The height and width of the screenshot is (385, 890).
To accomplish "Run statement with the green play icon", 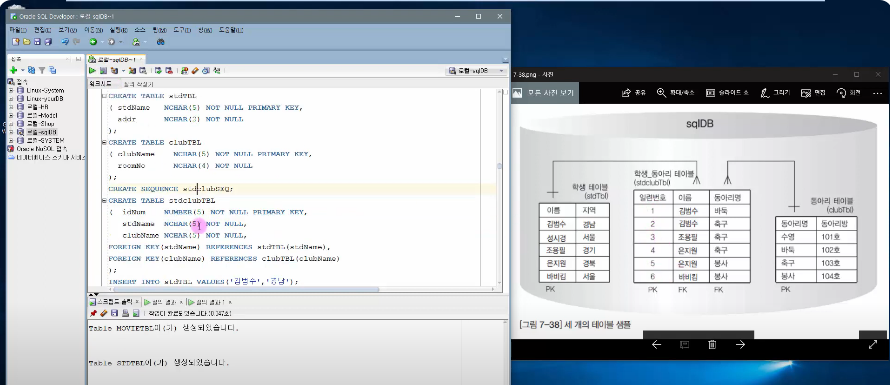I will point(92,70).
